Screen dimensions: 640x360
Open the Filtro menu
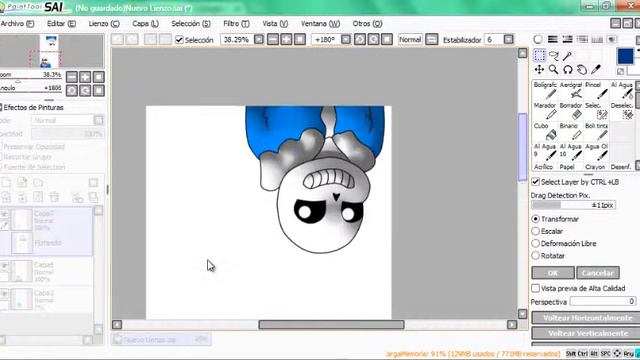click(x=236, y=24)
